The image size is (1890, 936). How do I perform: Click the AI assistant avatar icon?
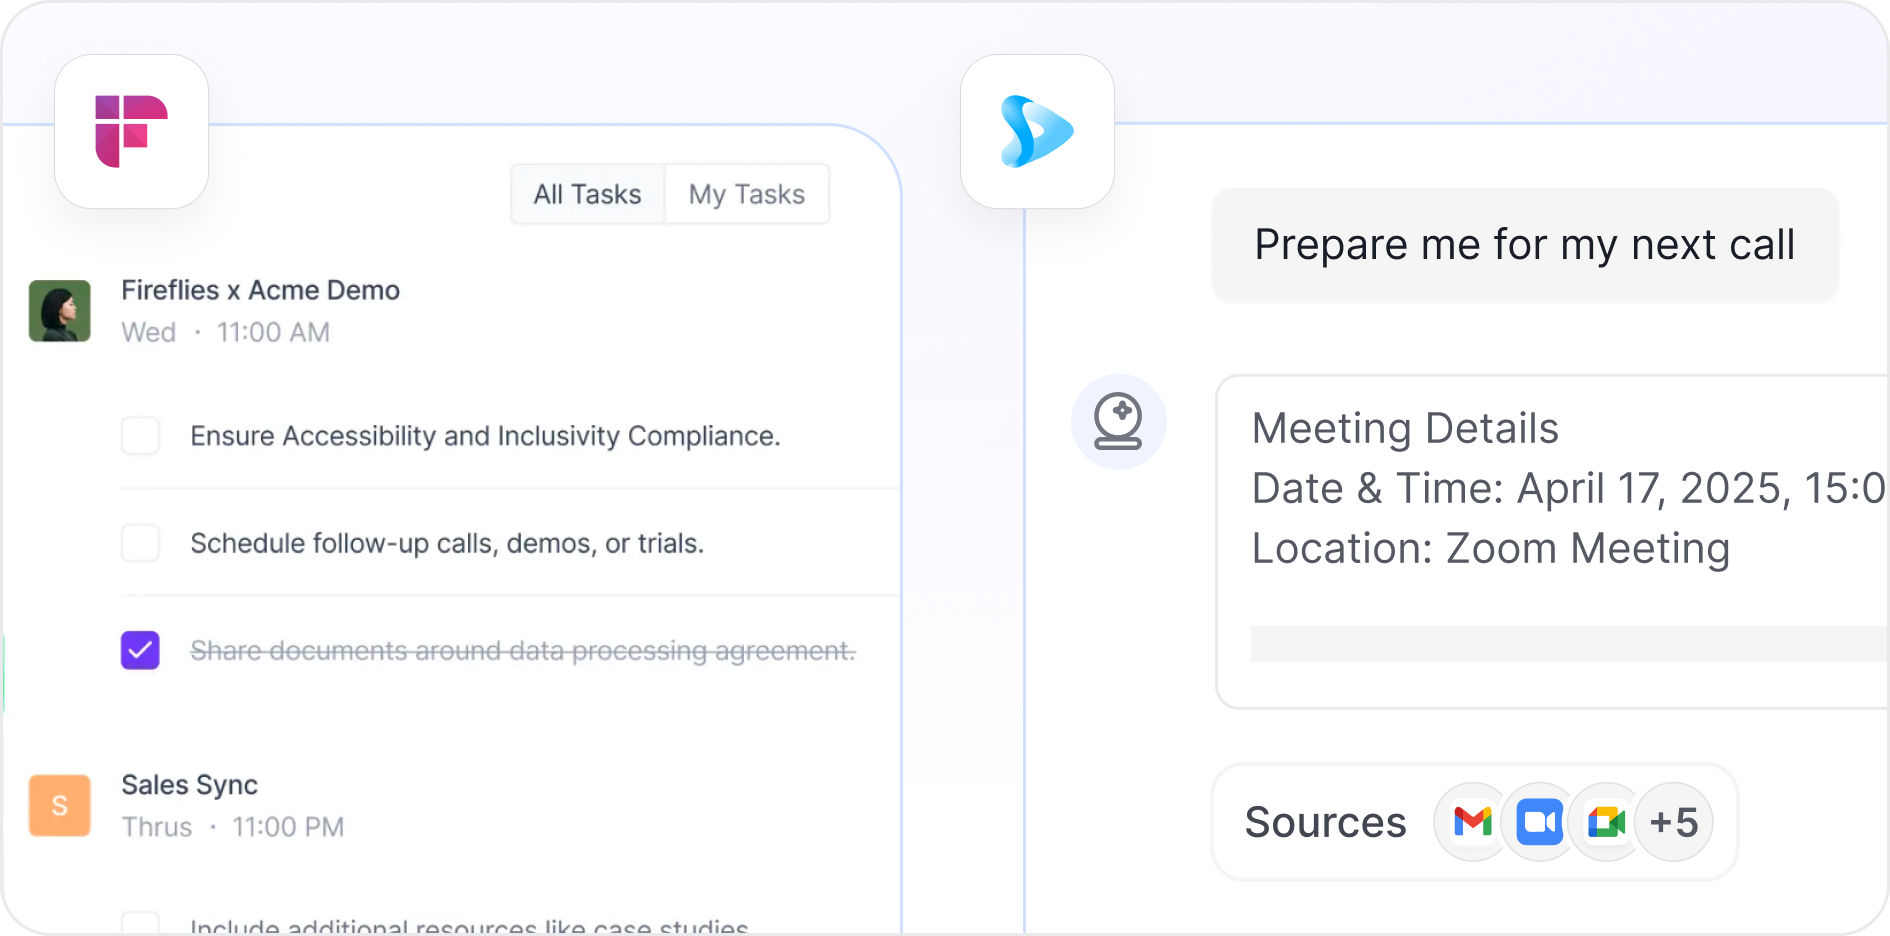tap(1118, 421)
